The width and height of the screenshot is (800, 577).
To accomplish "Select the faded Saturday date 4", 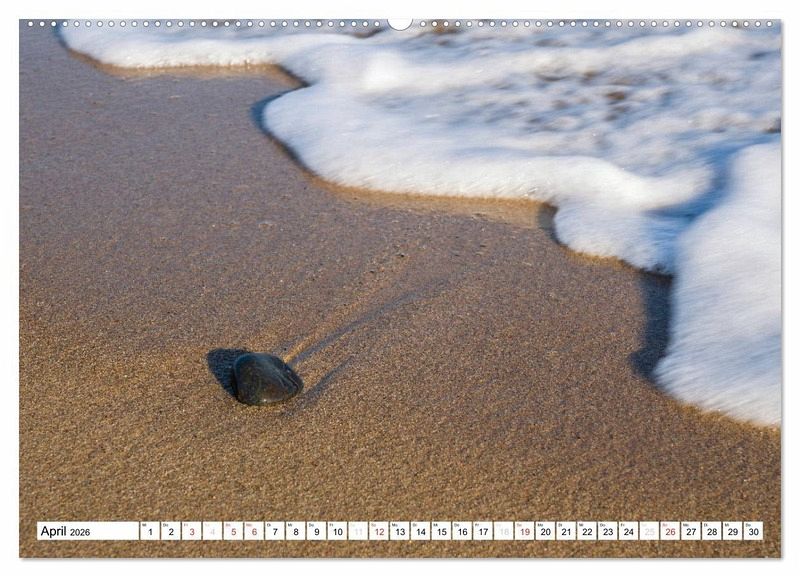I will pyautogui.click(x=212, y=531).
